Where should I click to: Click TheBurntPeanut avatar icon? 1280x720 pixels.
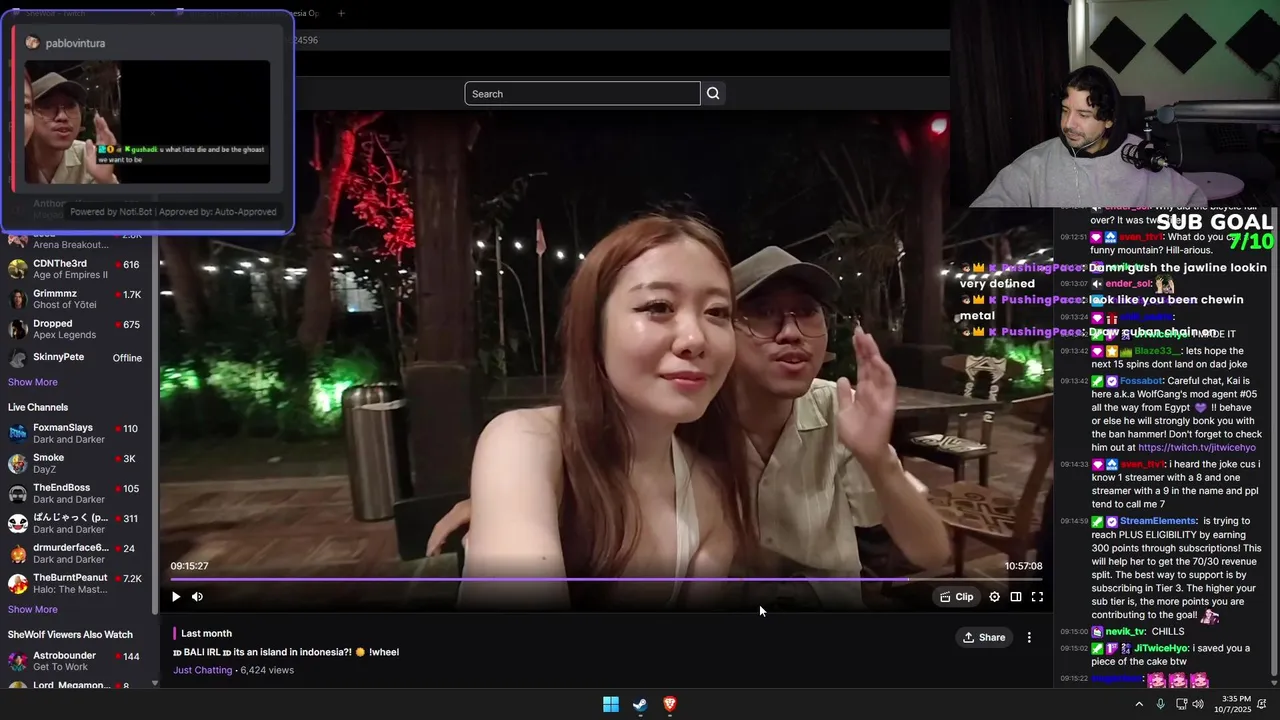(17, 583)
